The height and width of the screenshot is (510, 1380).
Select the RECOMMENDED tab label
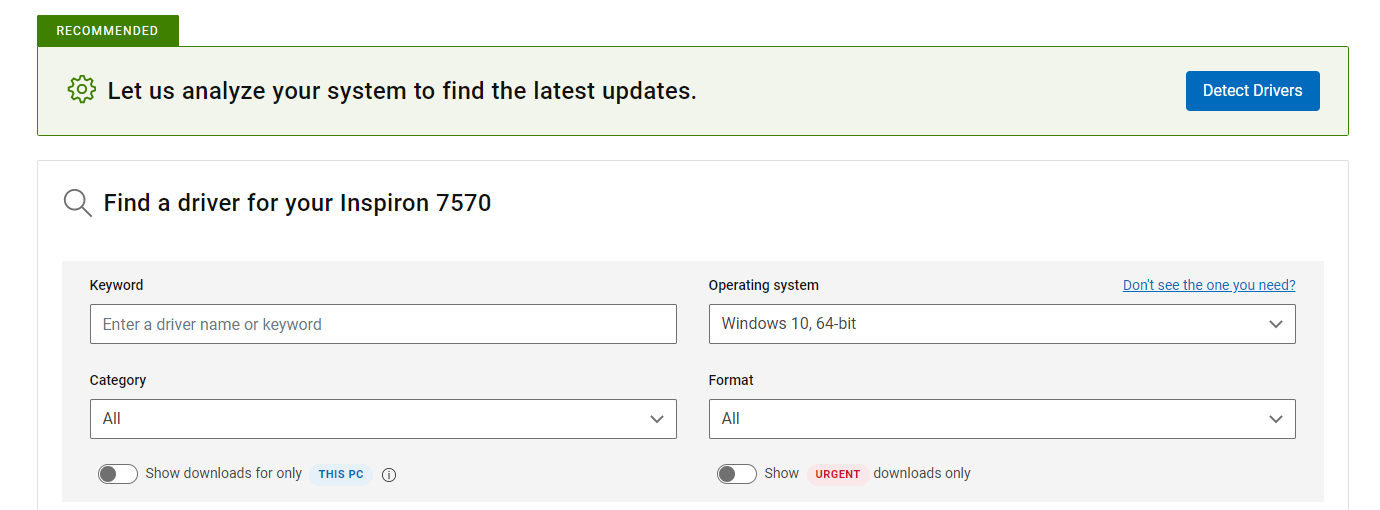(x=107, y=31)
